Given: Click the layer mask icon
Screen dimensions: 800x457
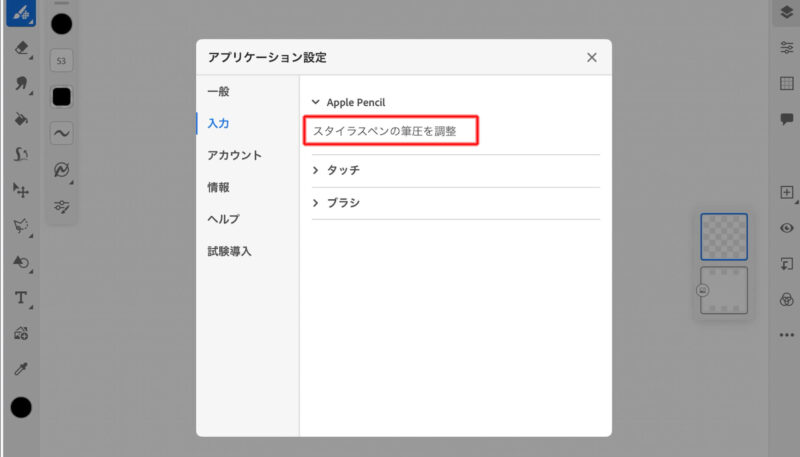Looking at the screenshot, I should pyautogui.click(x=787, y=264).
